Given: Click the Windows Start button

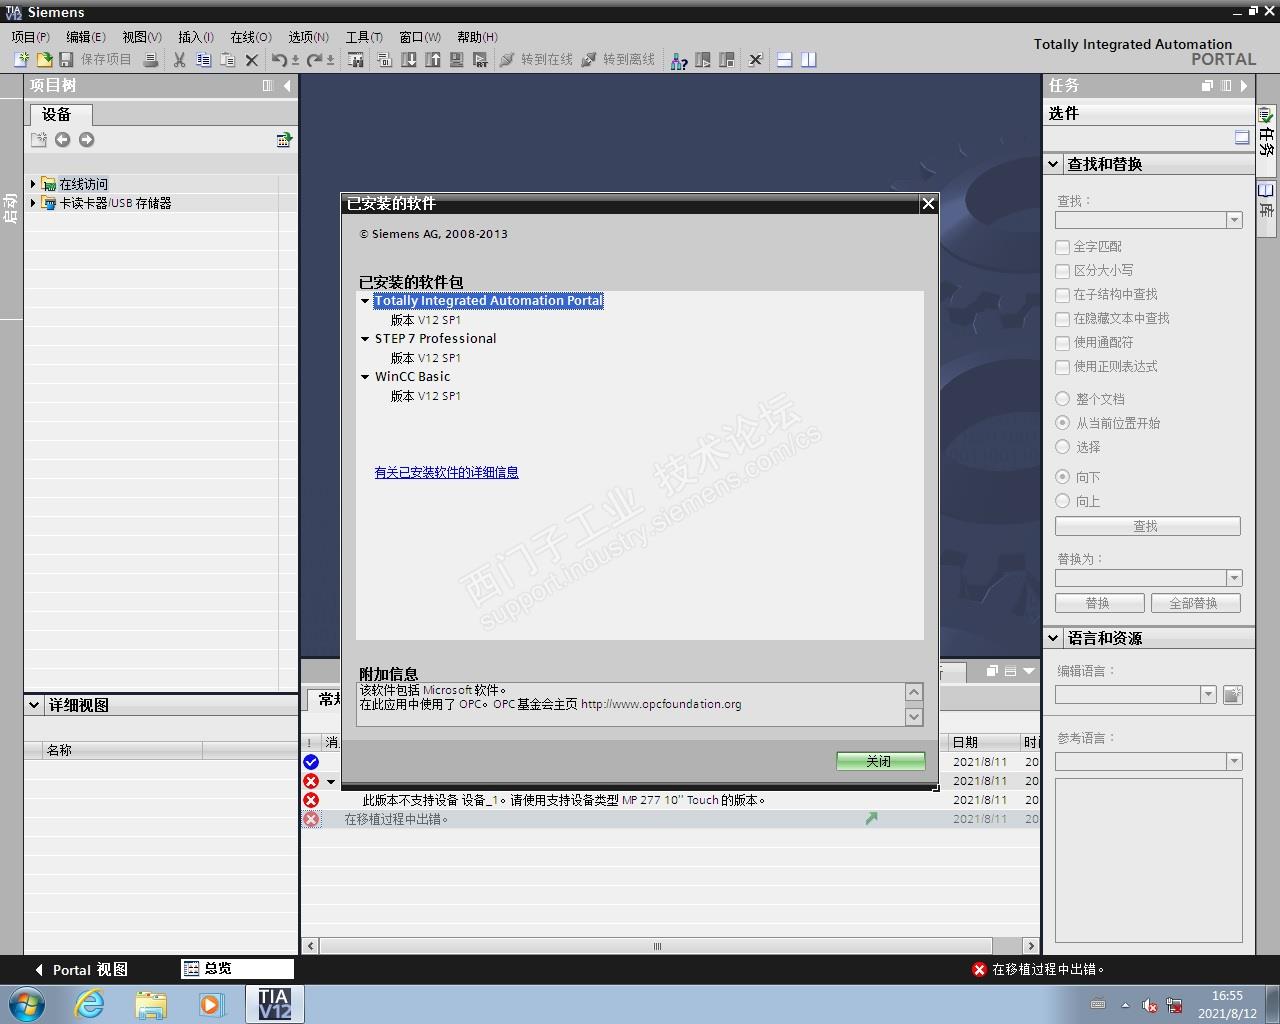Looking at the screenshot, I should (26, 1004).
